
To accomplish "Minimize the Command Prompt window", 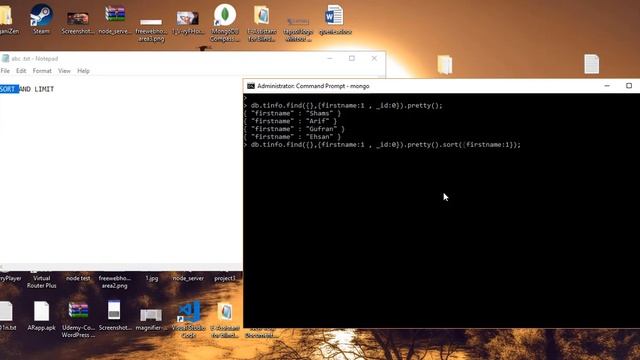I will [x=607, y=86].
